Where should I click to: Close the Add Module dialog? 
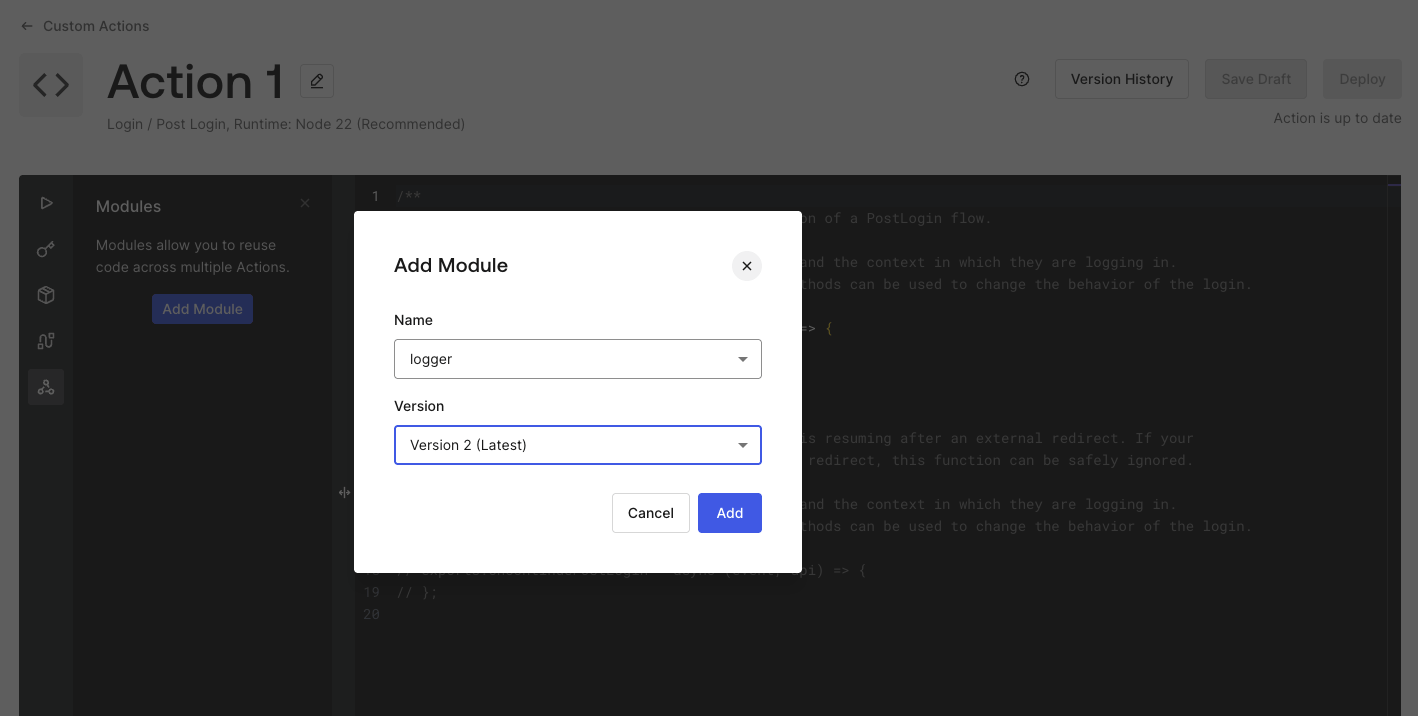pos(747,266)
